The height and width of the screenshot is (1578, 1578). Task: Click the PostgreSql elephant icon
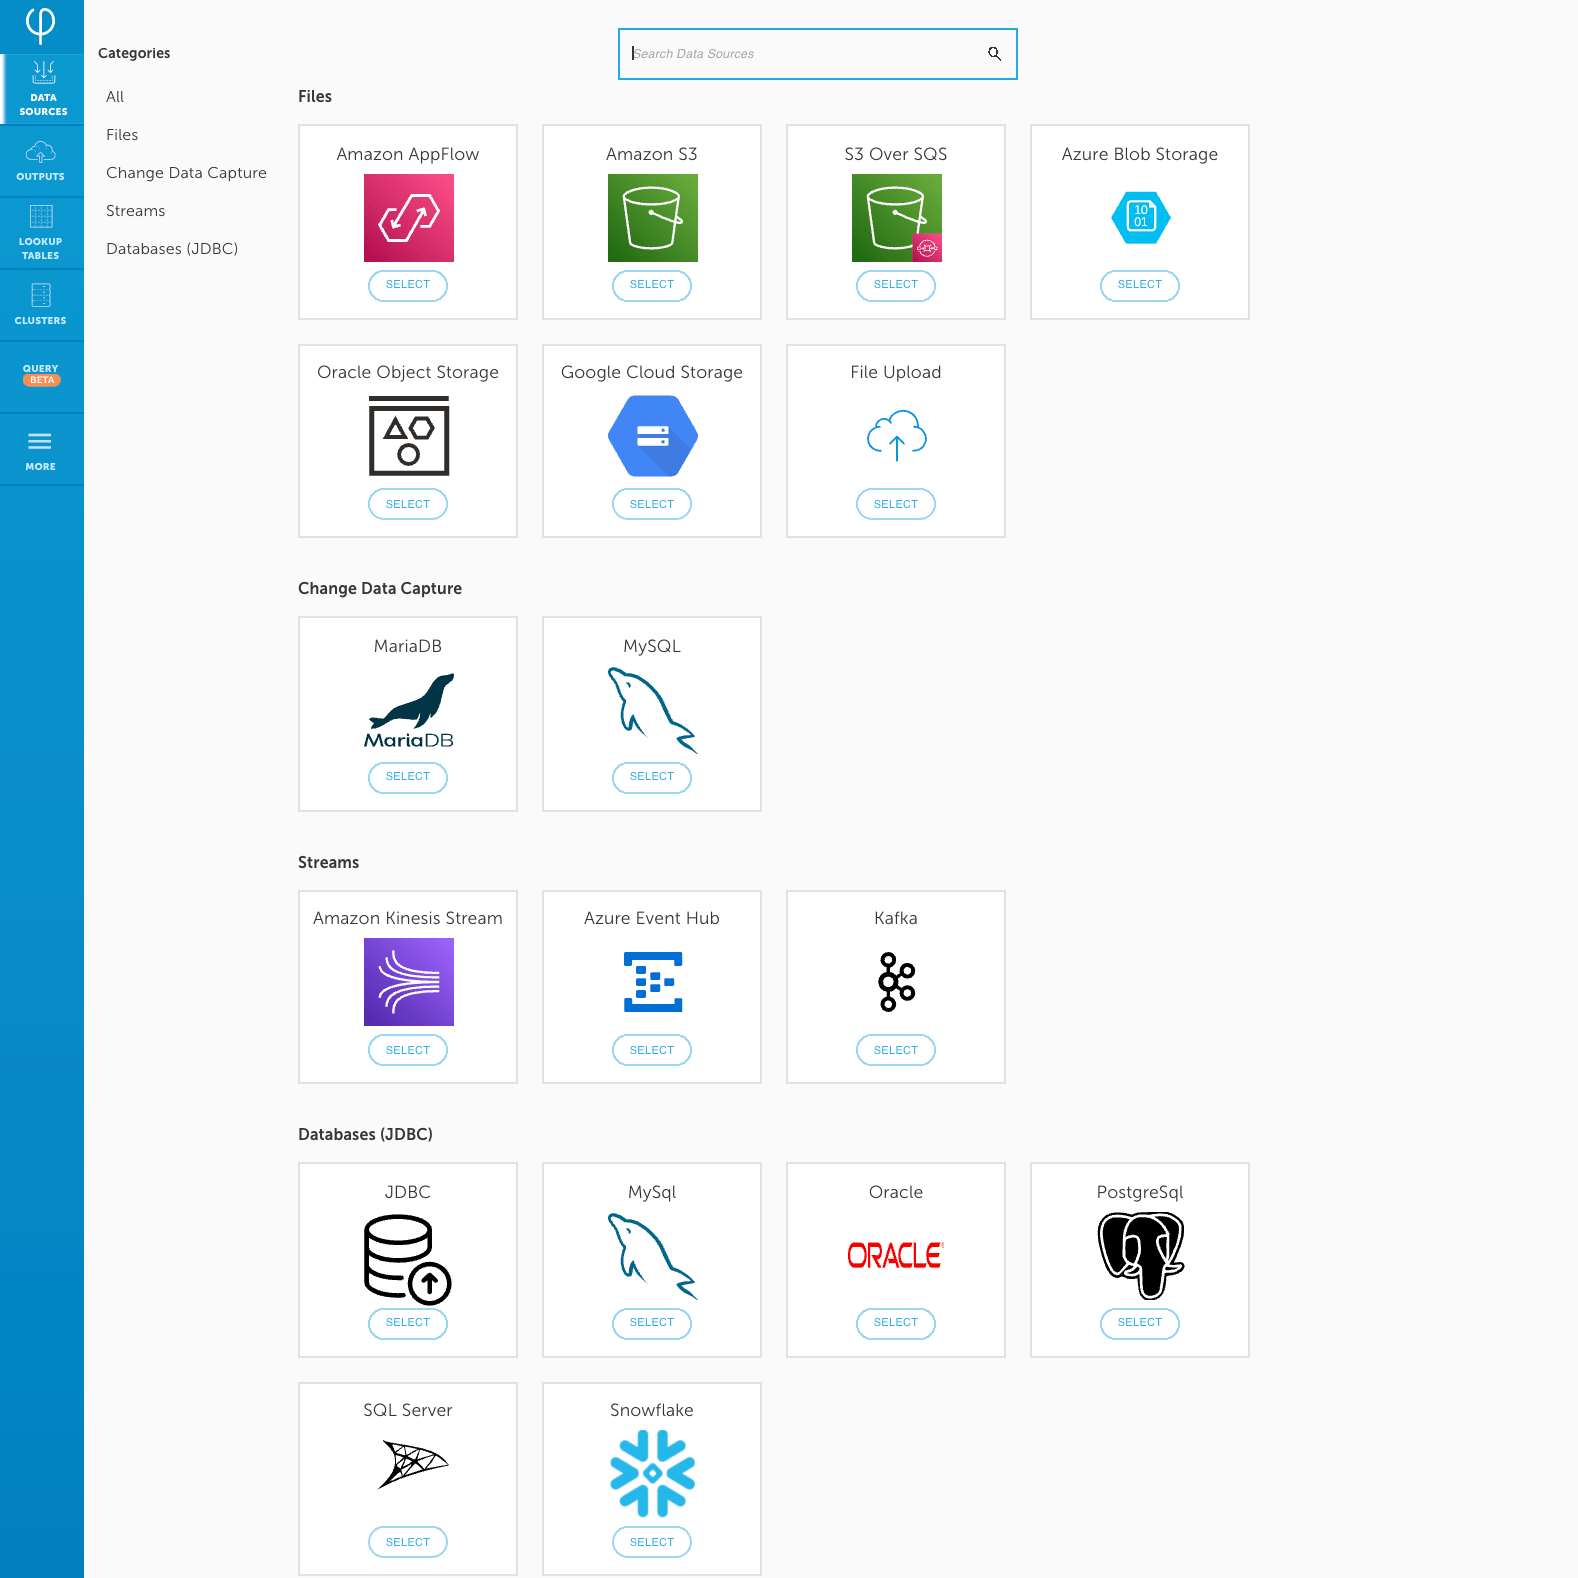[x=1141, y=1256]
